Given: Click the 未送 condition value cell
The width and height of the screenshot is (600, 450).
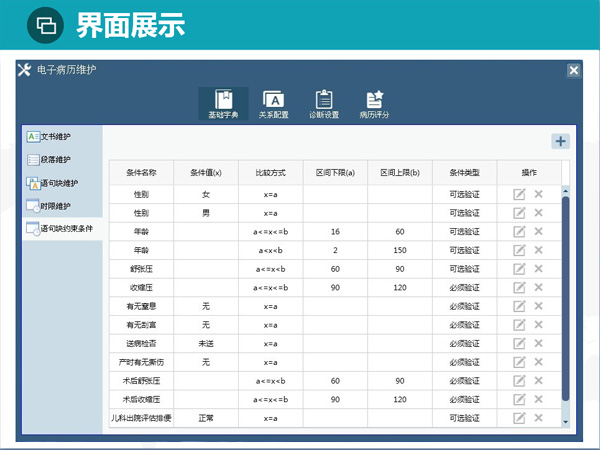Looking at the screenshot, I should [206, 344].
